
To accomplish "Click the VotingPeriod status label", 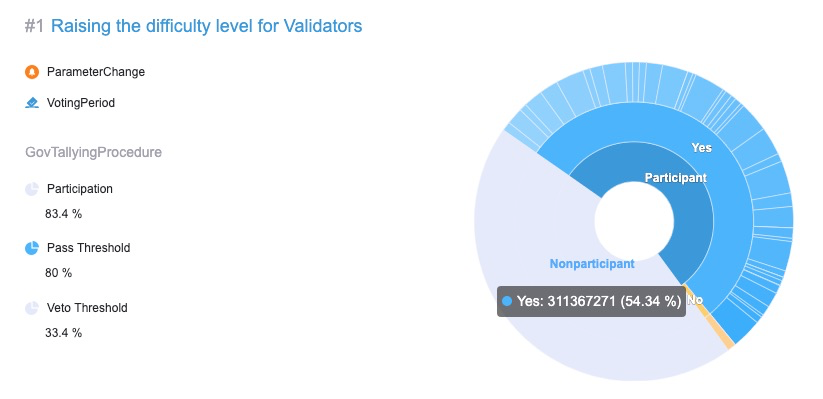I will [81, 102].
